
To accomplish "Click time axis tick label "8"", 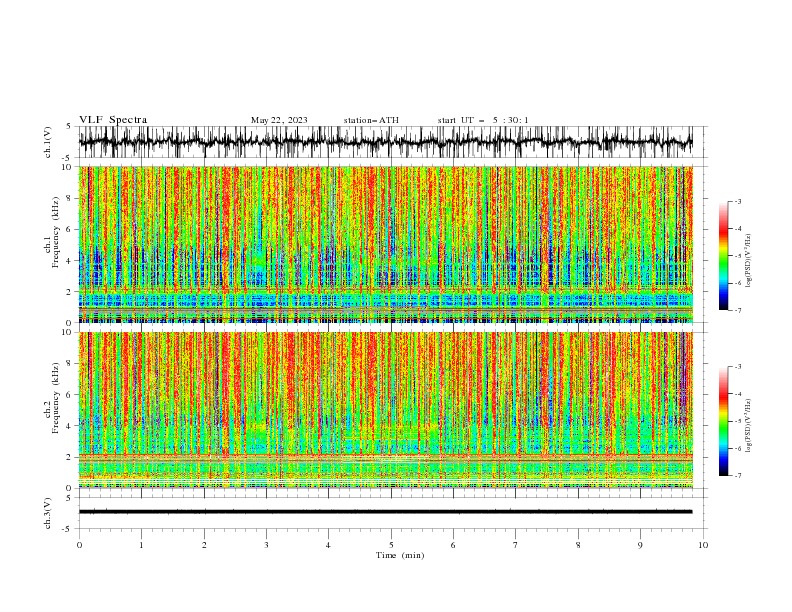I will [x=578, y=545].
